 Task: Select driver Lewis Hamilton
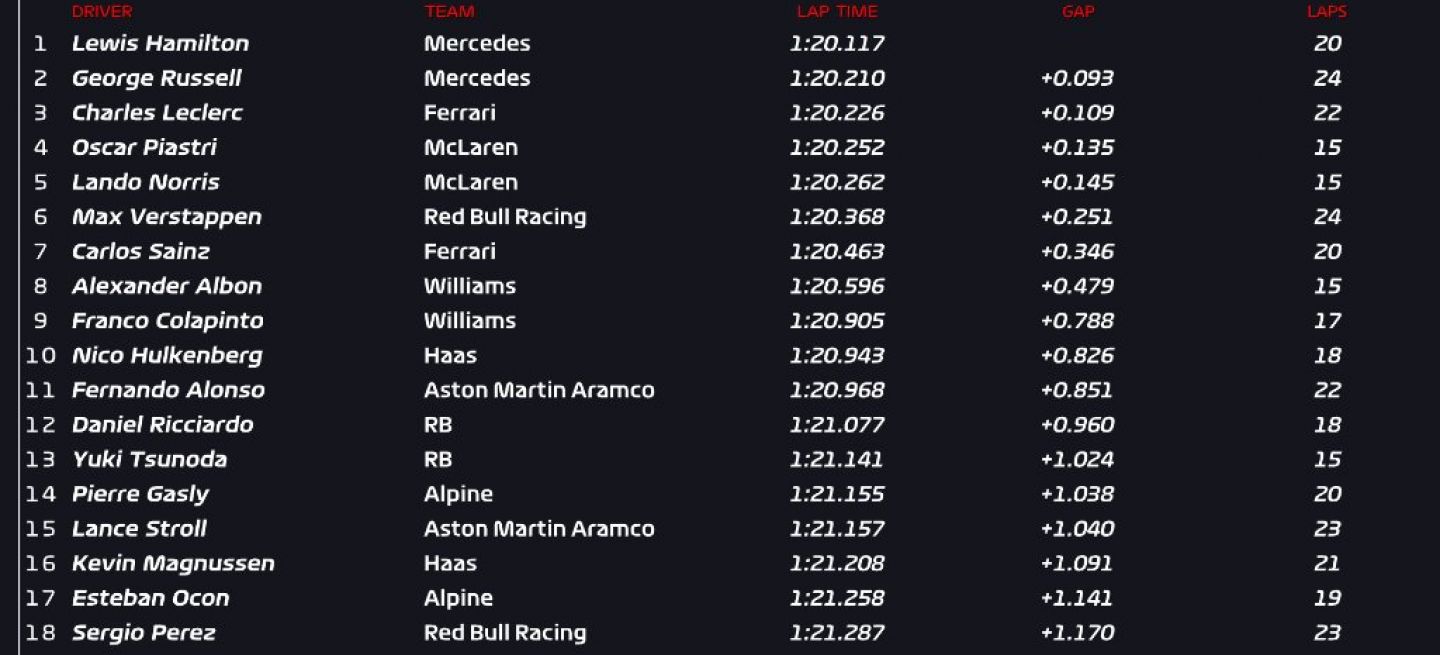click(x=160, y=43)
